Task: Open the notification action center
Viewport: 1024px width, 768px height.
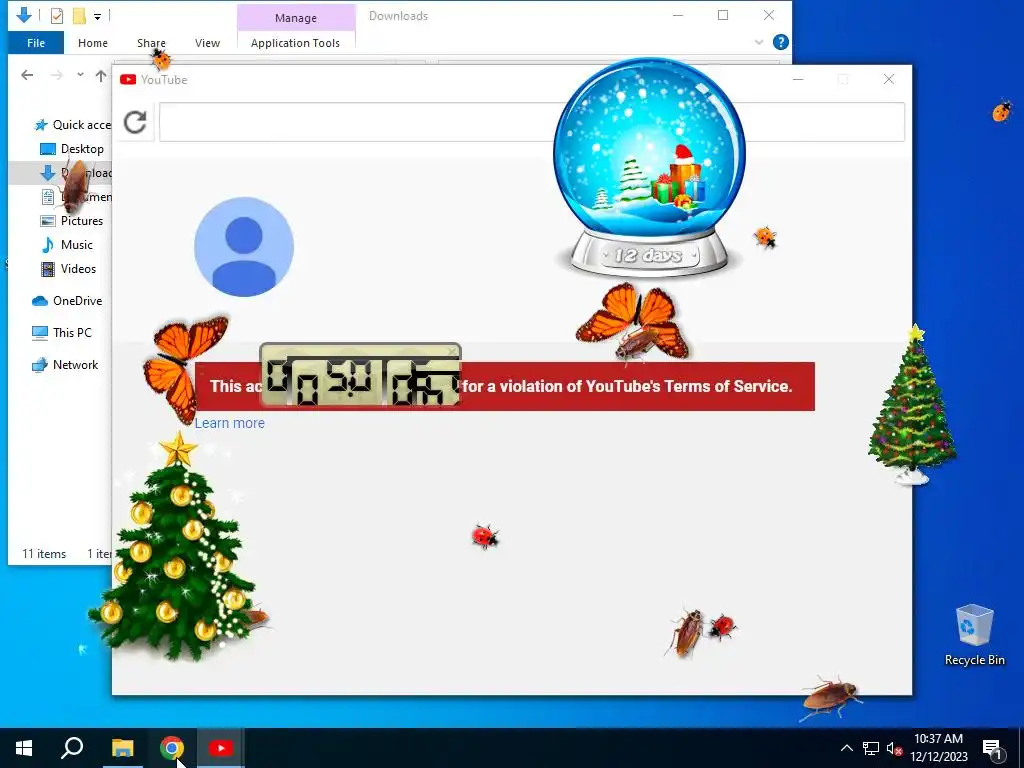Action: (992, 748)
